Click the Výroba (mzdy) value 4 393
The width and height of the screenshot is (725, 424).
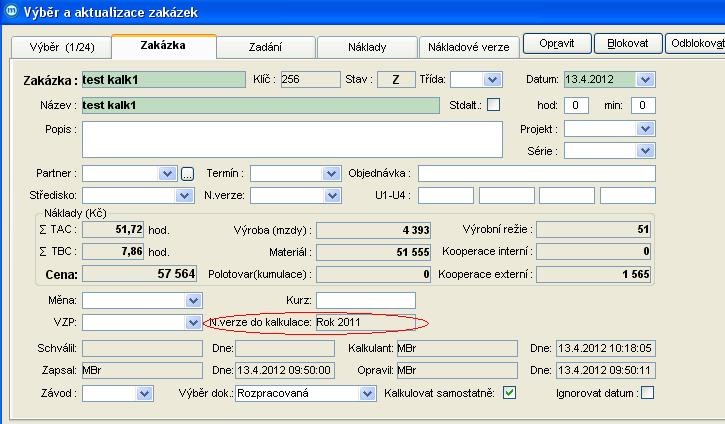[x=373, y=230]
